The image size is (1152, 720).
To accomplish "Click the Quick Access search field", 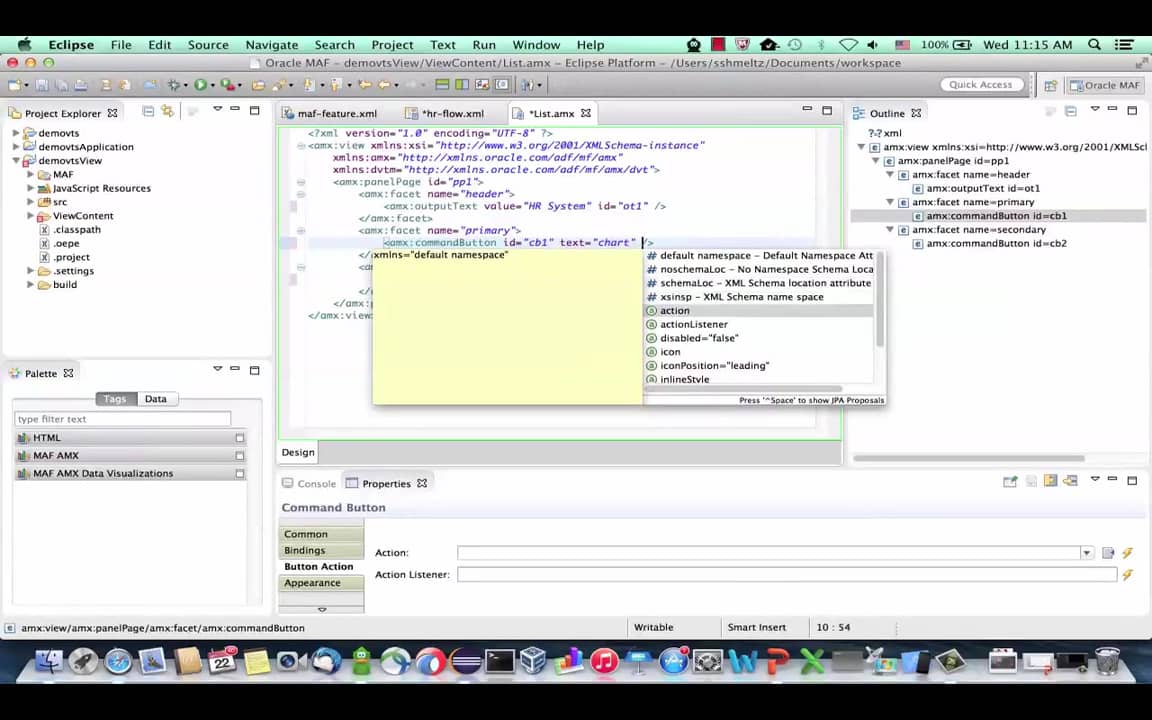I will click(x=981, y=84).
